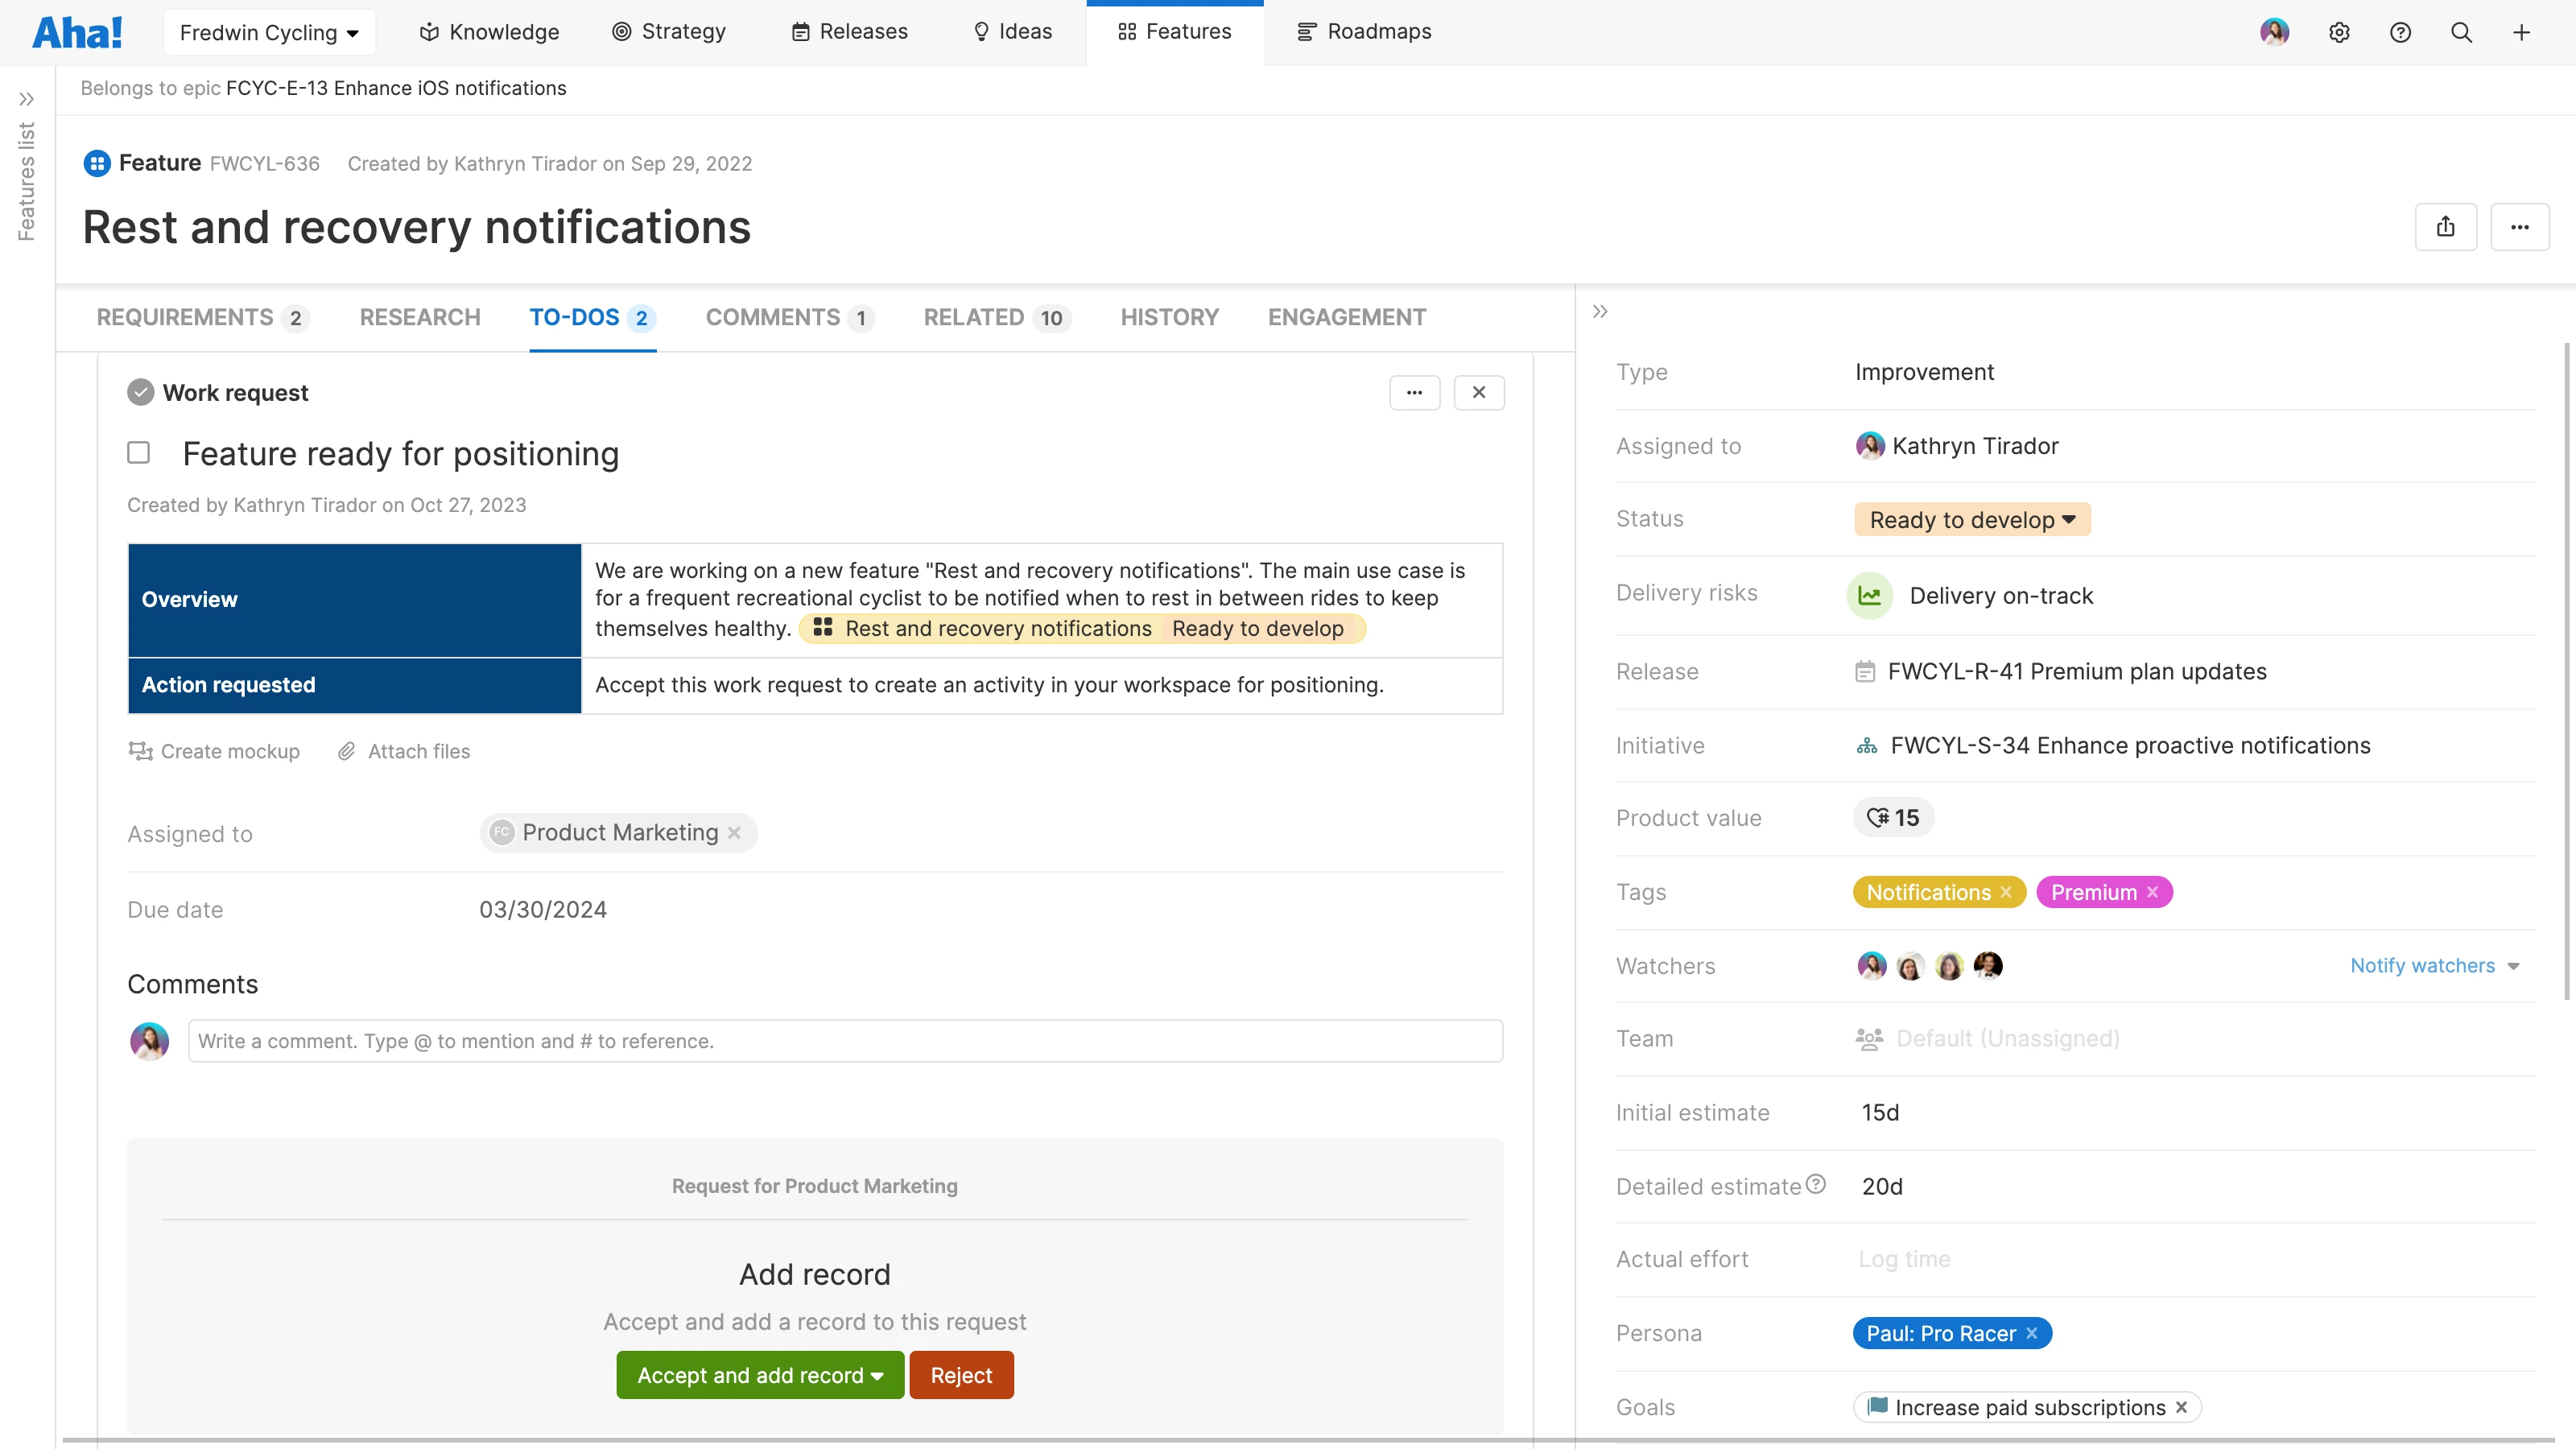Open your profile avatar menu
The height and width of the screenshot is (1449, 2576).
2275,32
